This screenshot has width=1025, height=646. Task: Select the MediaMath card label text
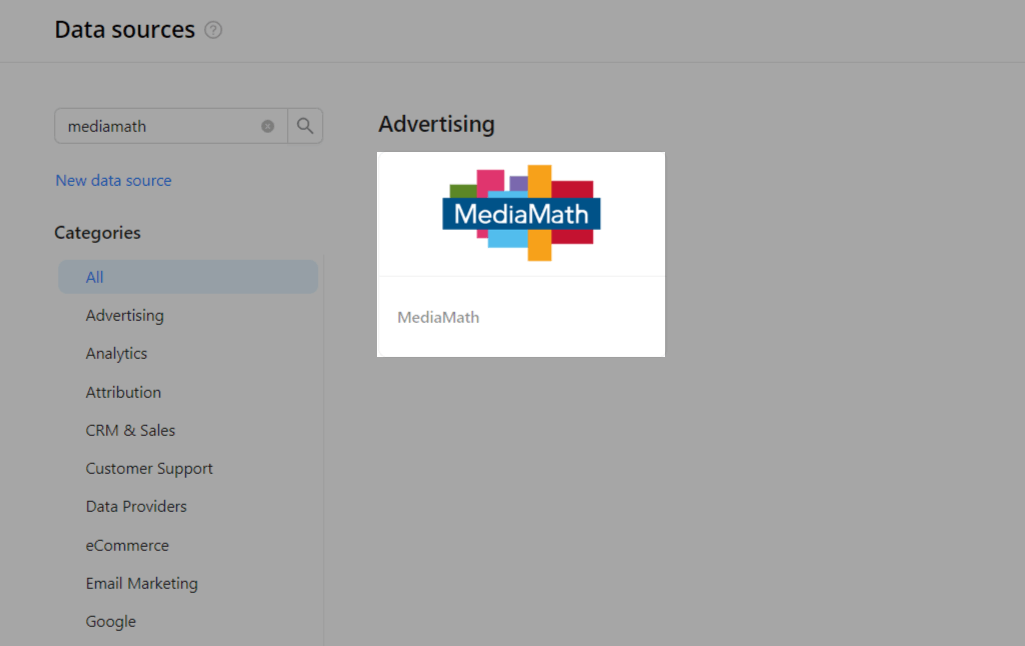[x=439, y=318]
